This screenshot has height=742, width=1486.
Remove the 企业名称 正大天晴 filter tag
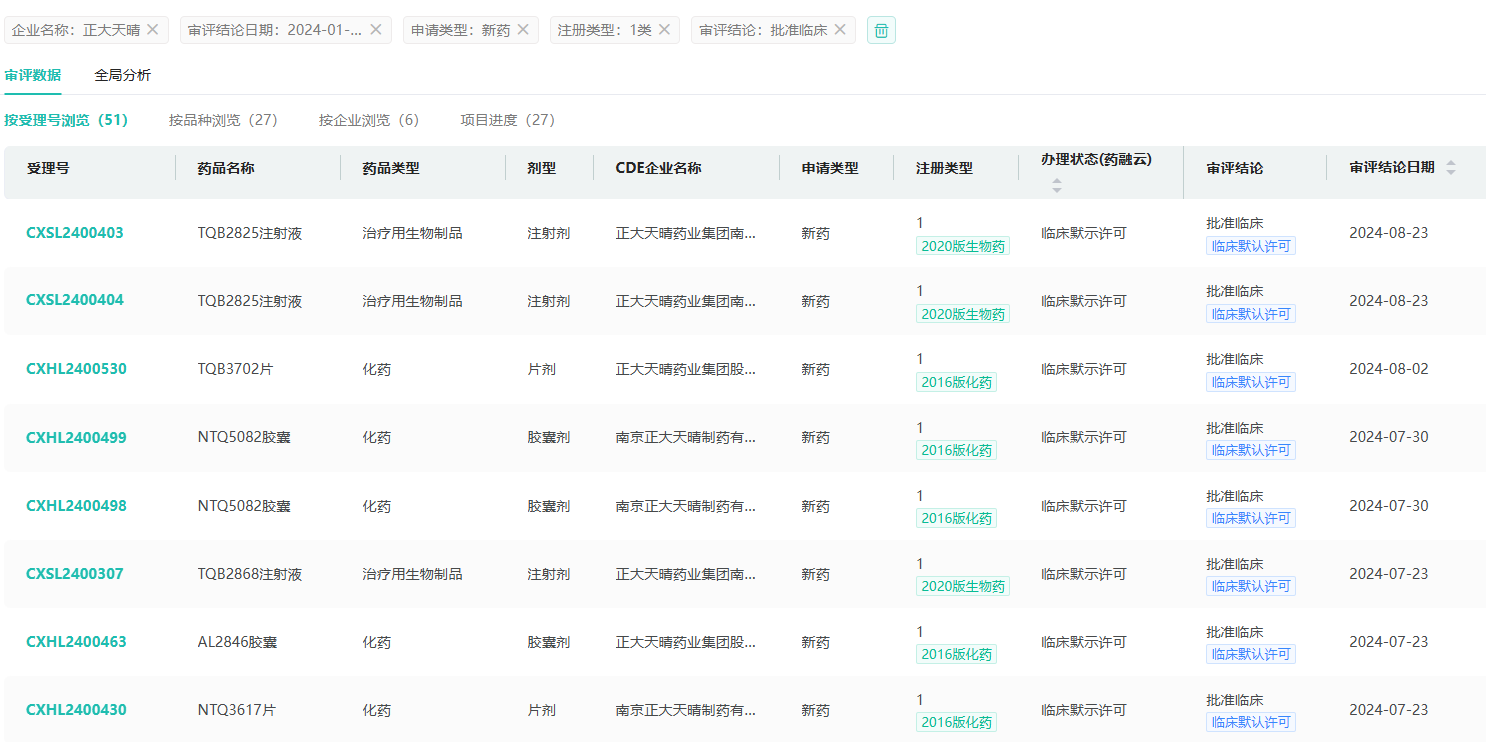click(153, 30)
